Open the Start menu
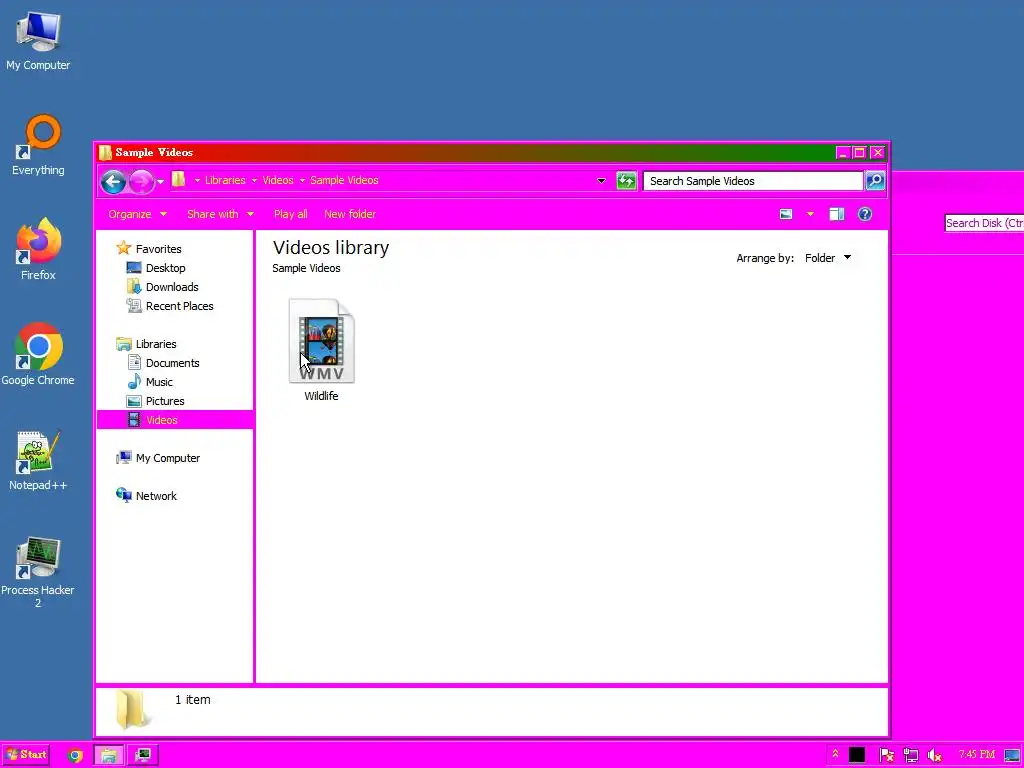This screenshot has width=1024, height=768. (x=26, y=755)
